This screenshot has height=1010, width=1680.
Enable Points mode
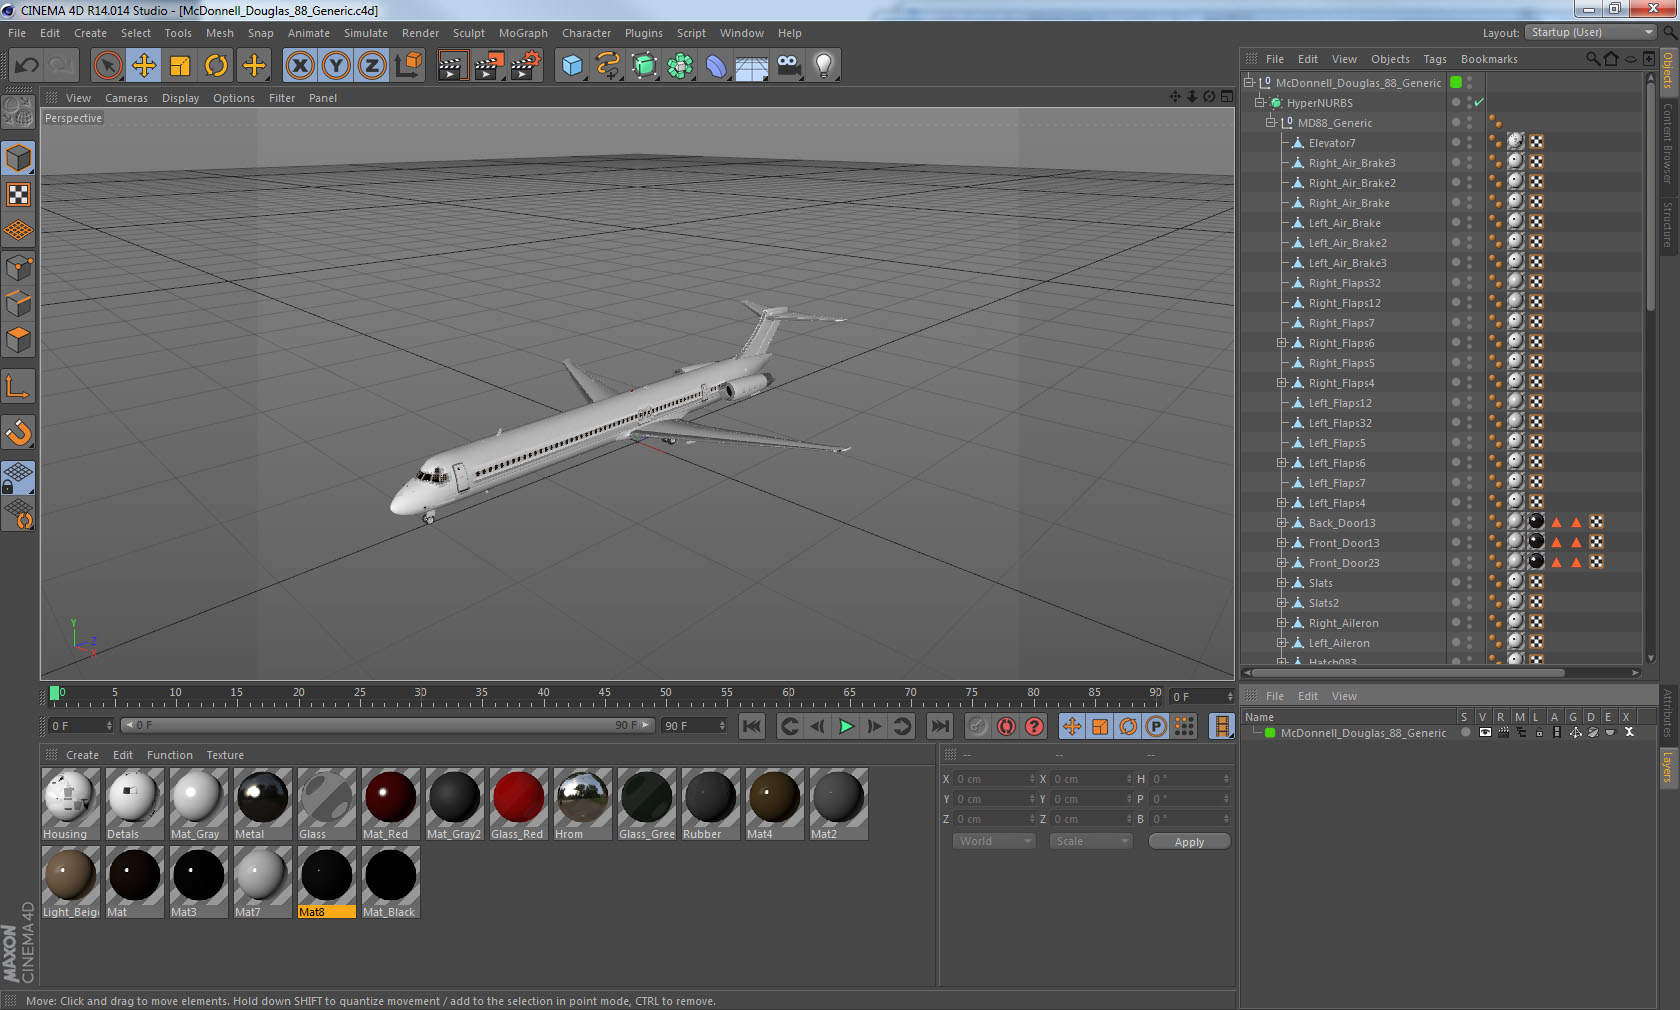[18, 267]
